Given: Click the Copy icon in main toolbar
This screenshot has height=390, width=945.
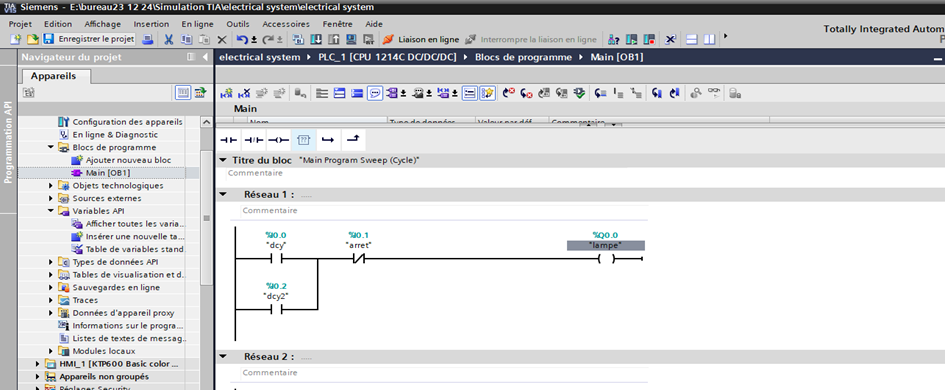Looking at the screenshot, I should (187, 40).
